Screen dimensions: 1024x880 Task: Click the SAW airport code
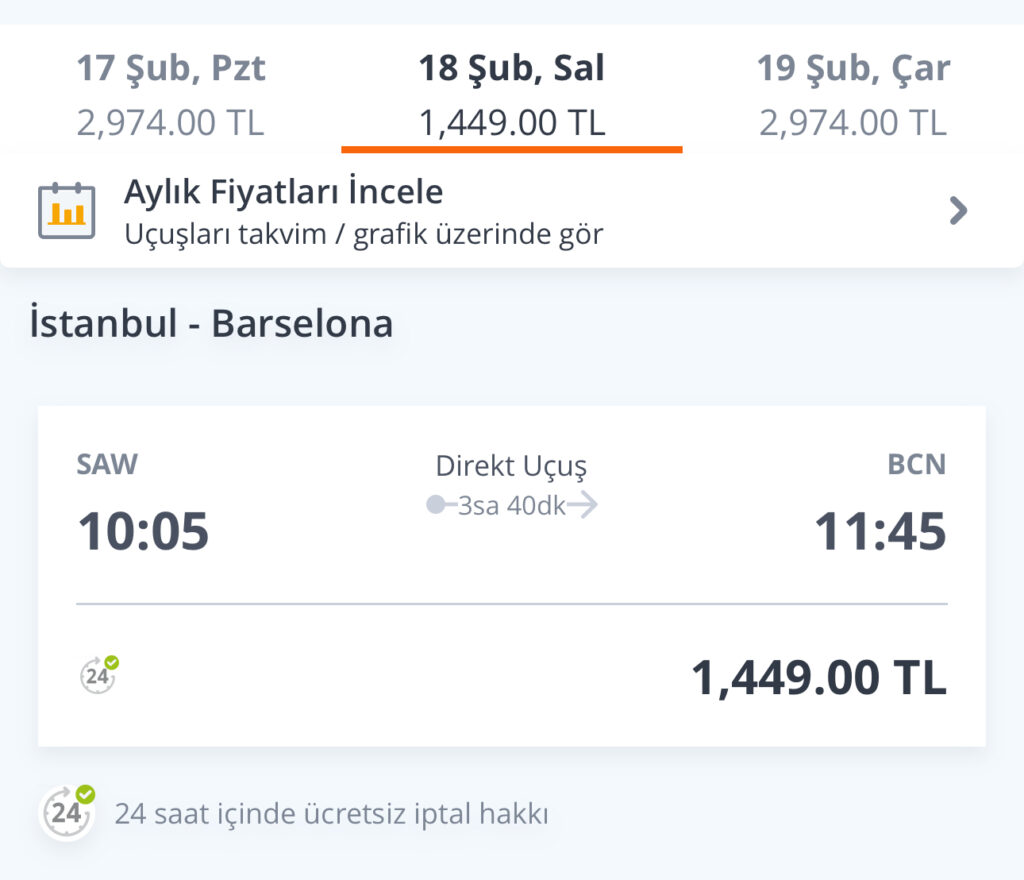pyautogui.click(x=107, y=464)
